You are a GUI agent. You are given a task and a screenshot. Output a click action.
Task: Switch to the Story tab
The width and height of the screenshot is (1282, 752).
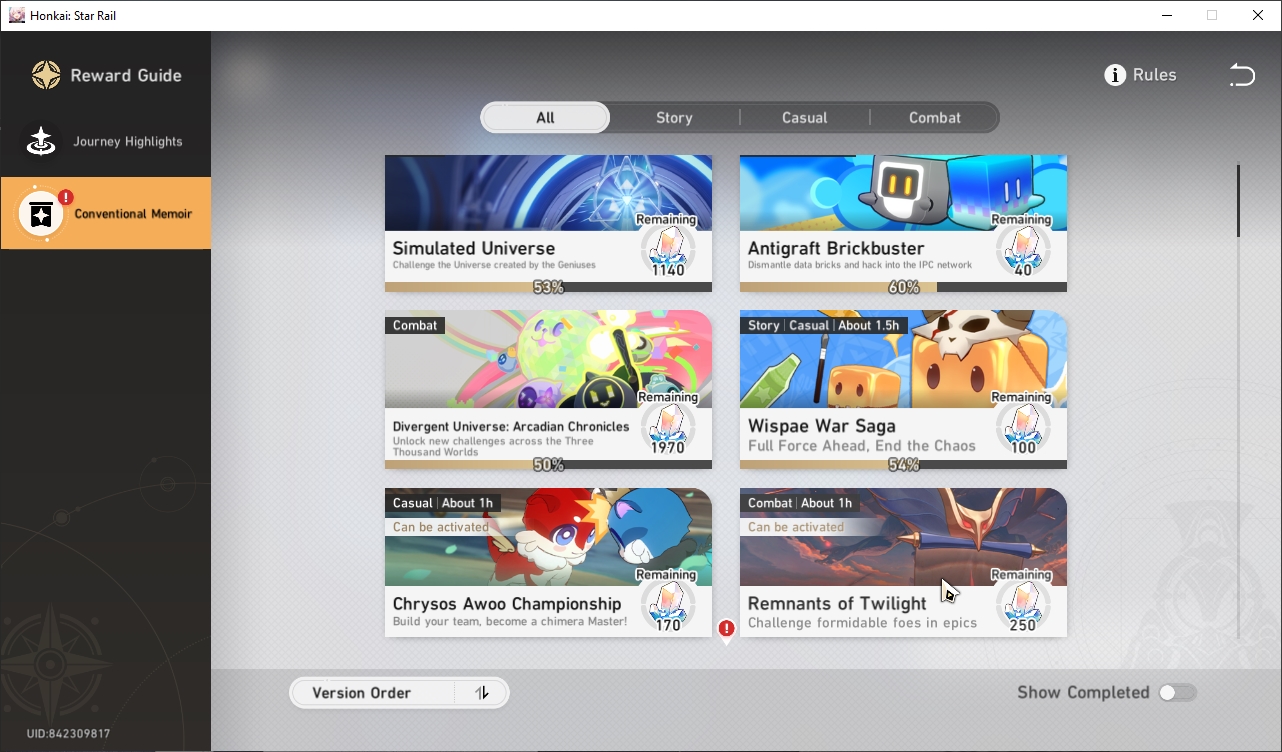(x=674, y=117)
